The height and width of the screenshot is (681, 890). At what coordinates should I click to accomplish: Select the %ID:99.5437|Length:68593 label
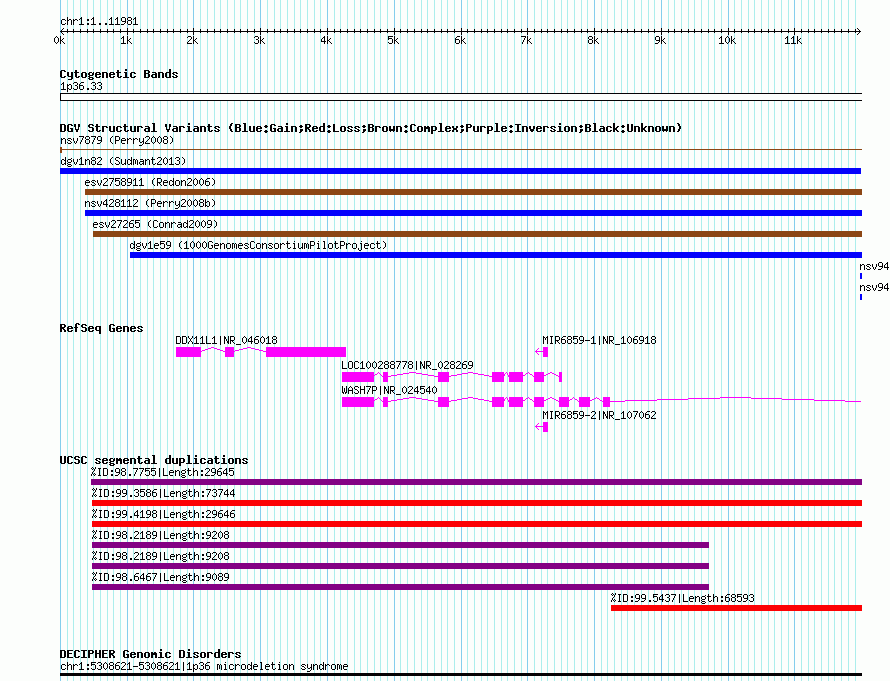pyautogui.click(x=683, y=598)
